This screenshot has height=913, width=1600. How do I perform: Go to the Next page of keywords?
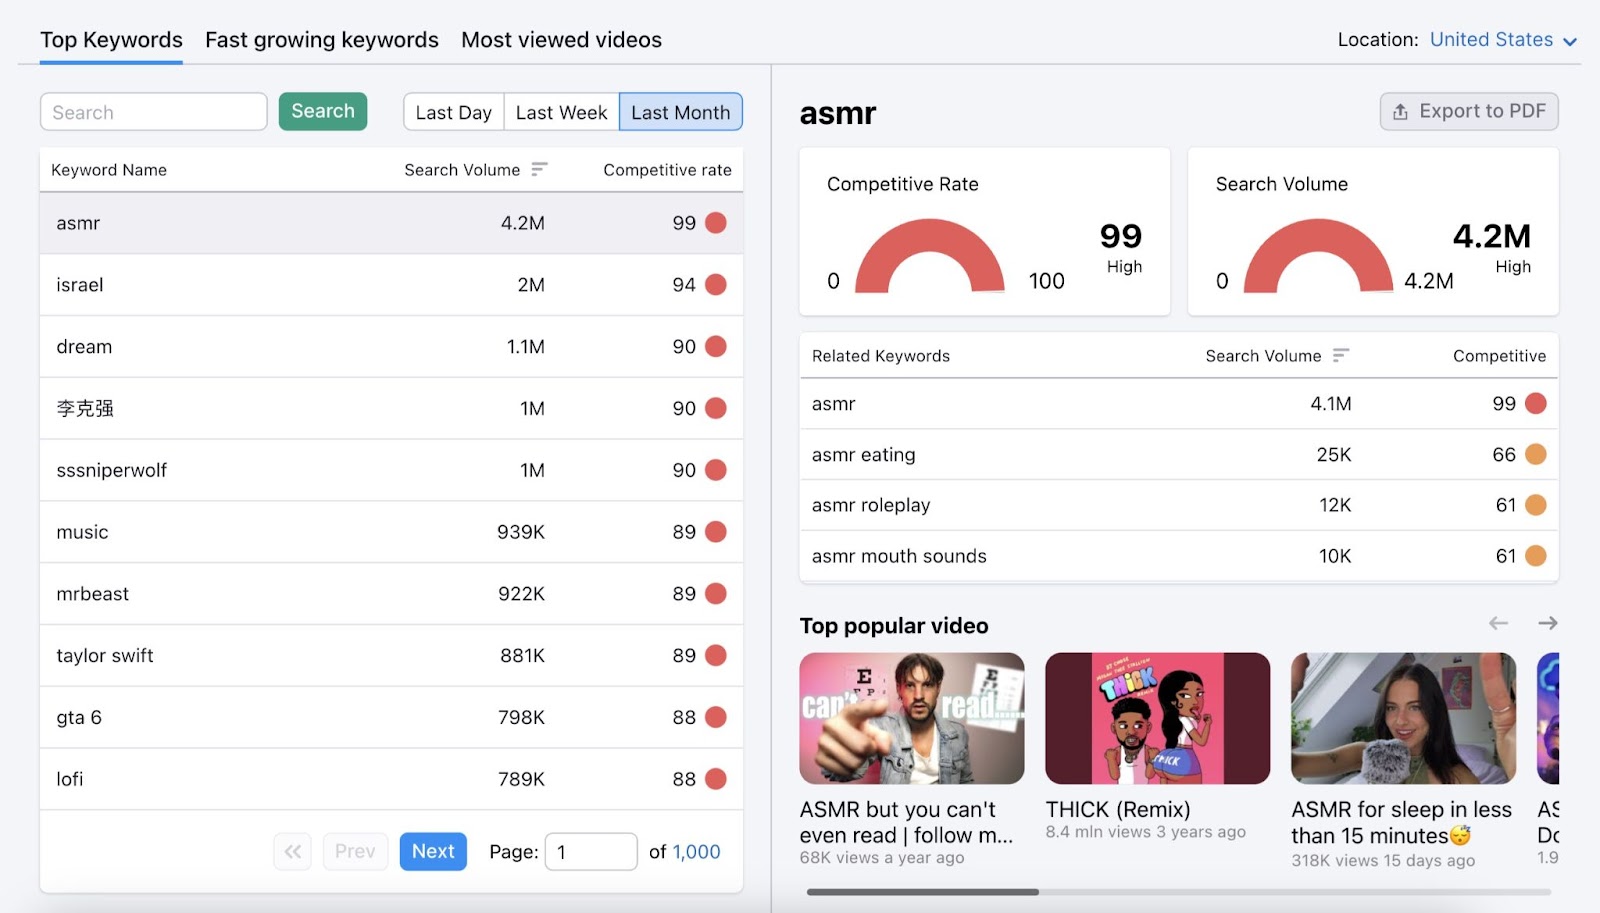[432, 851]
